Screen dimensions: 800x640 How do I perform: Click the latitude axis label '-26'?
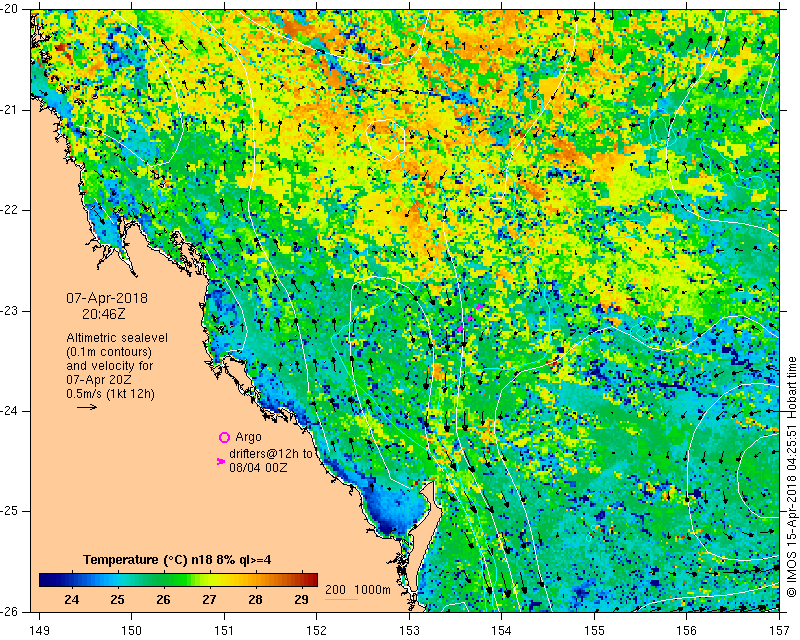[x=10, y=611]
